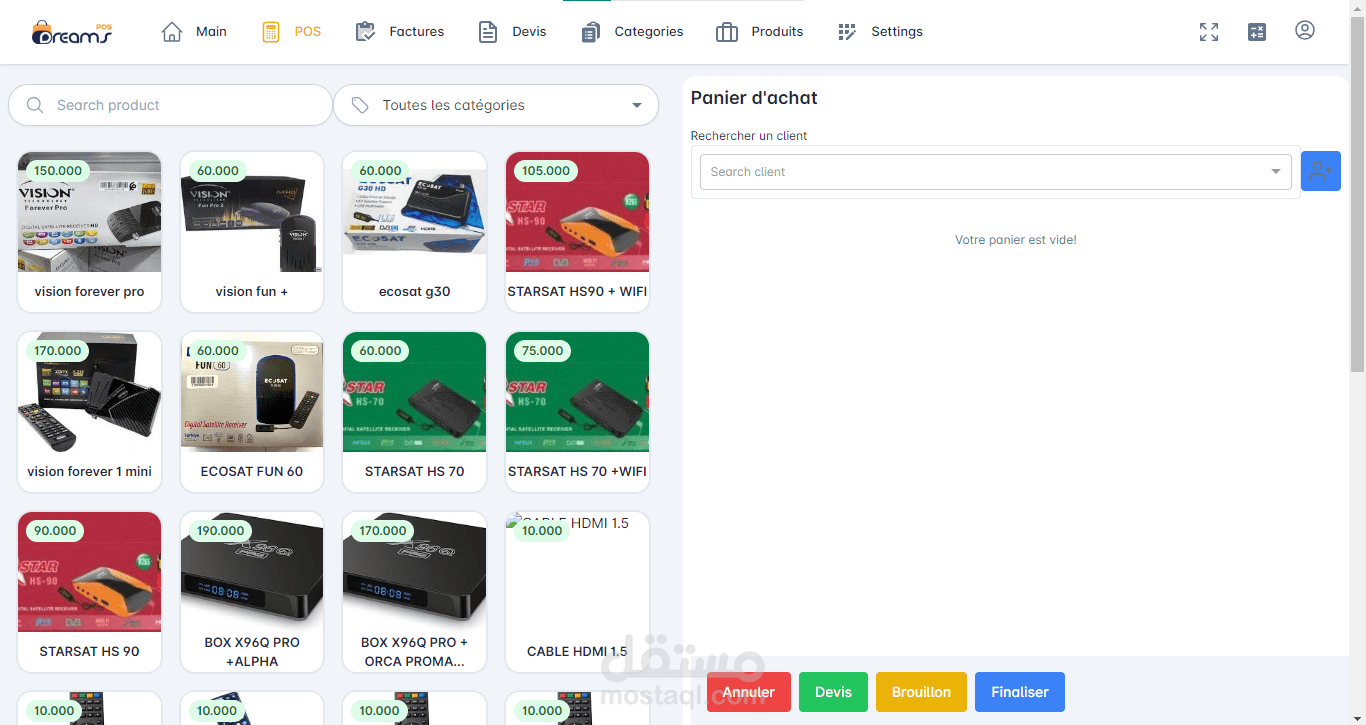Image resolution: width=1366 pixels, height=725 pixels.
Task: Click the blue add client button
Action: (x=1321, y=171)
